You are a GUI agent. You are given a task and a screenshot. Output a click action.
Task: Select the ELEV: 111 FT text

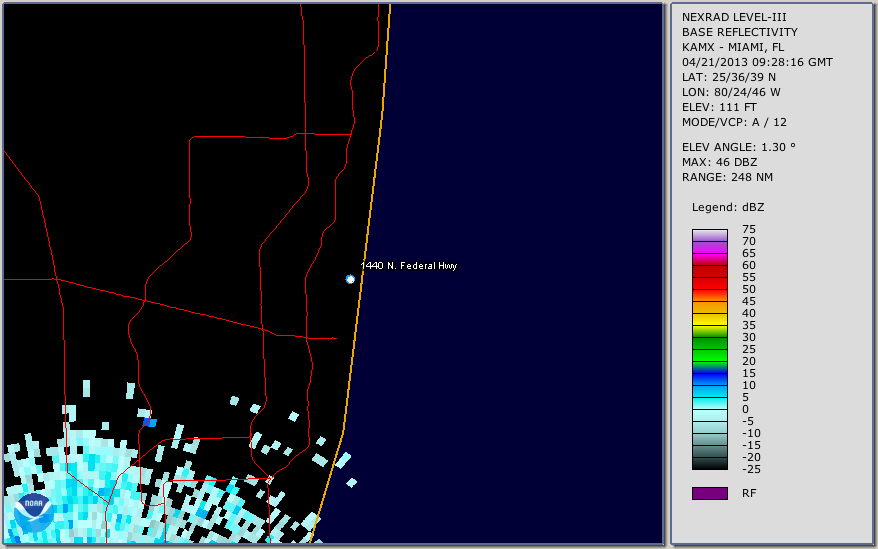point(719,107)
